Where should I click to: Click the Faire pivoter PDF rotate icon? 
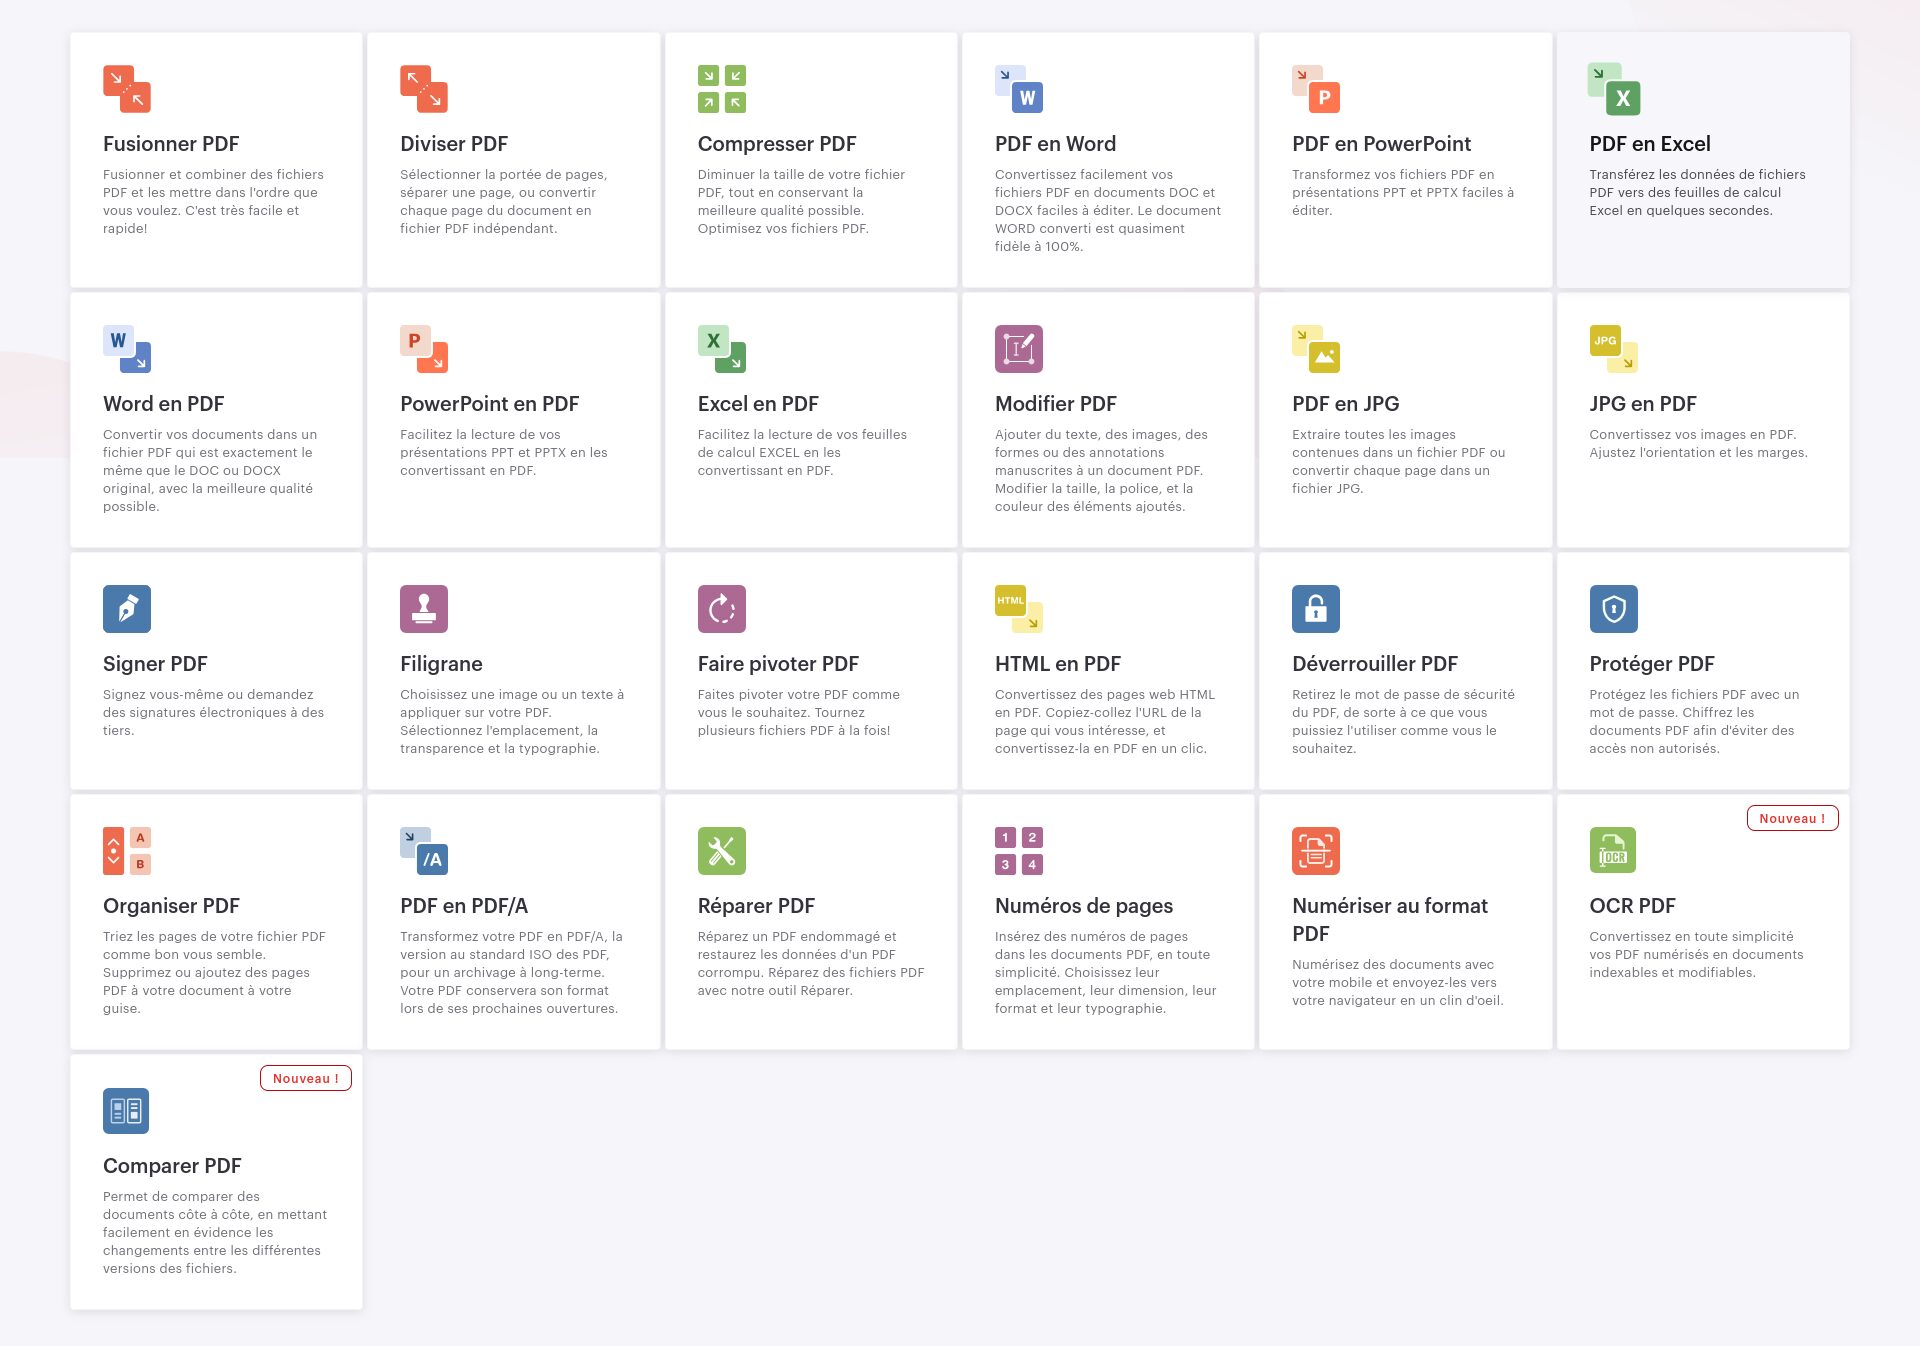click(x=722, y=609)
